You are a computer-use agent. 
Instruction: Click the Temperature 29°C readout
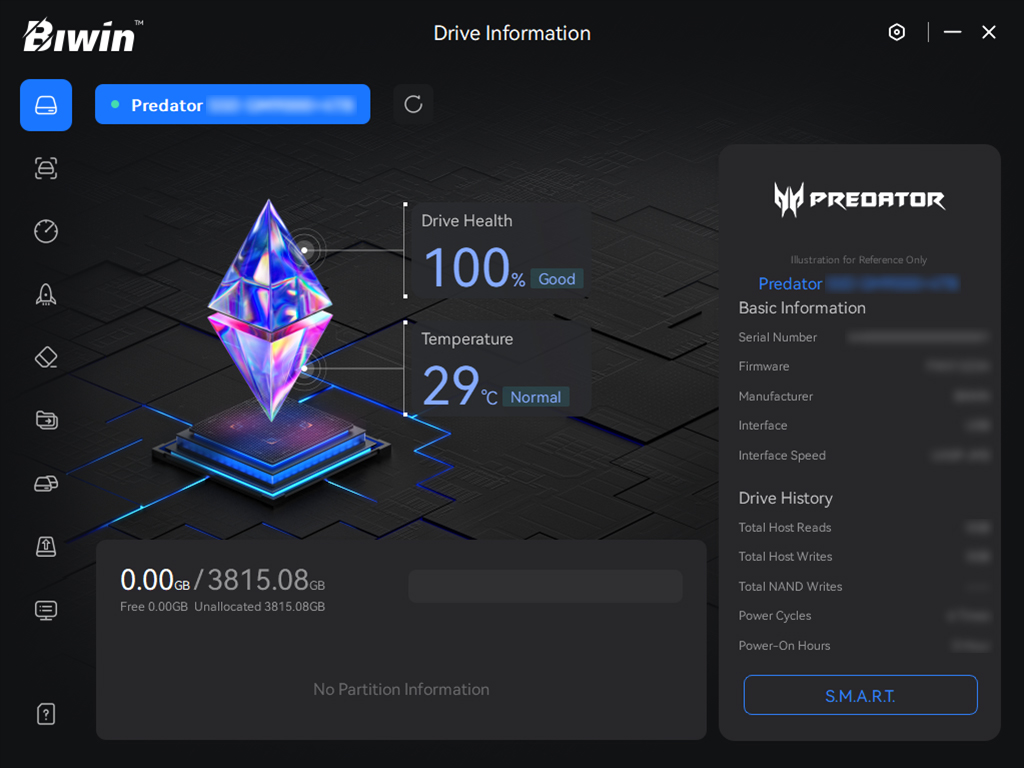click(x=459, y=386)
